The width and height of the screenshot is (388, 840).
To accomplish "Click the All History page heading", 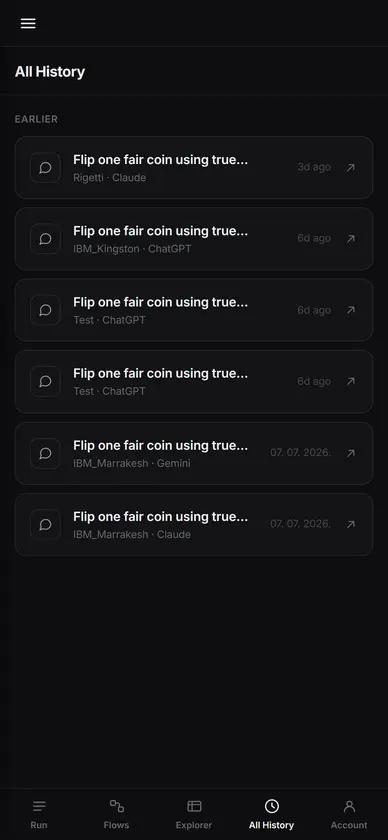I will (50, 71).
